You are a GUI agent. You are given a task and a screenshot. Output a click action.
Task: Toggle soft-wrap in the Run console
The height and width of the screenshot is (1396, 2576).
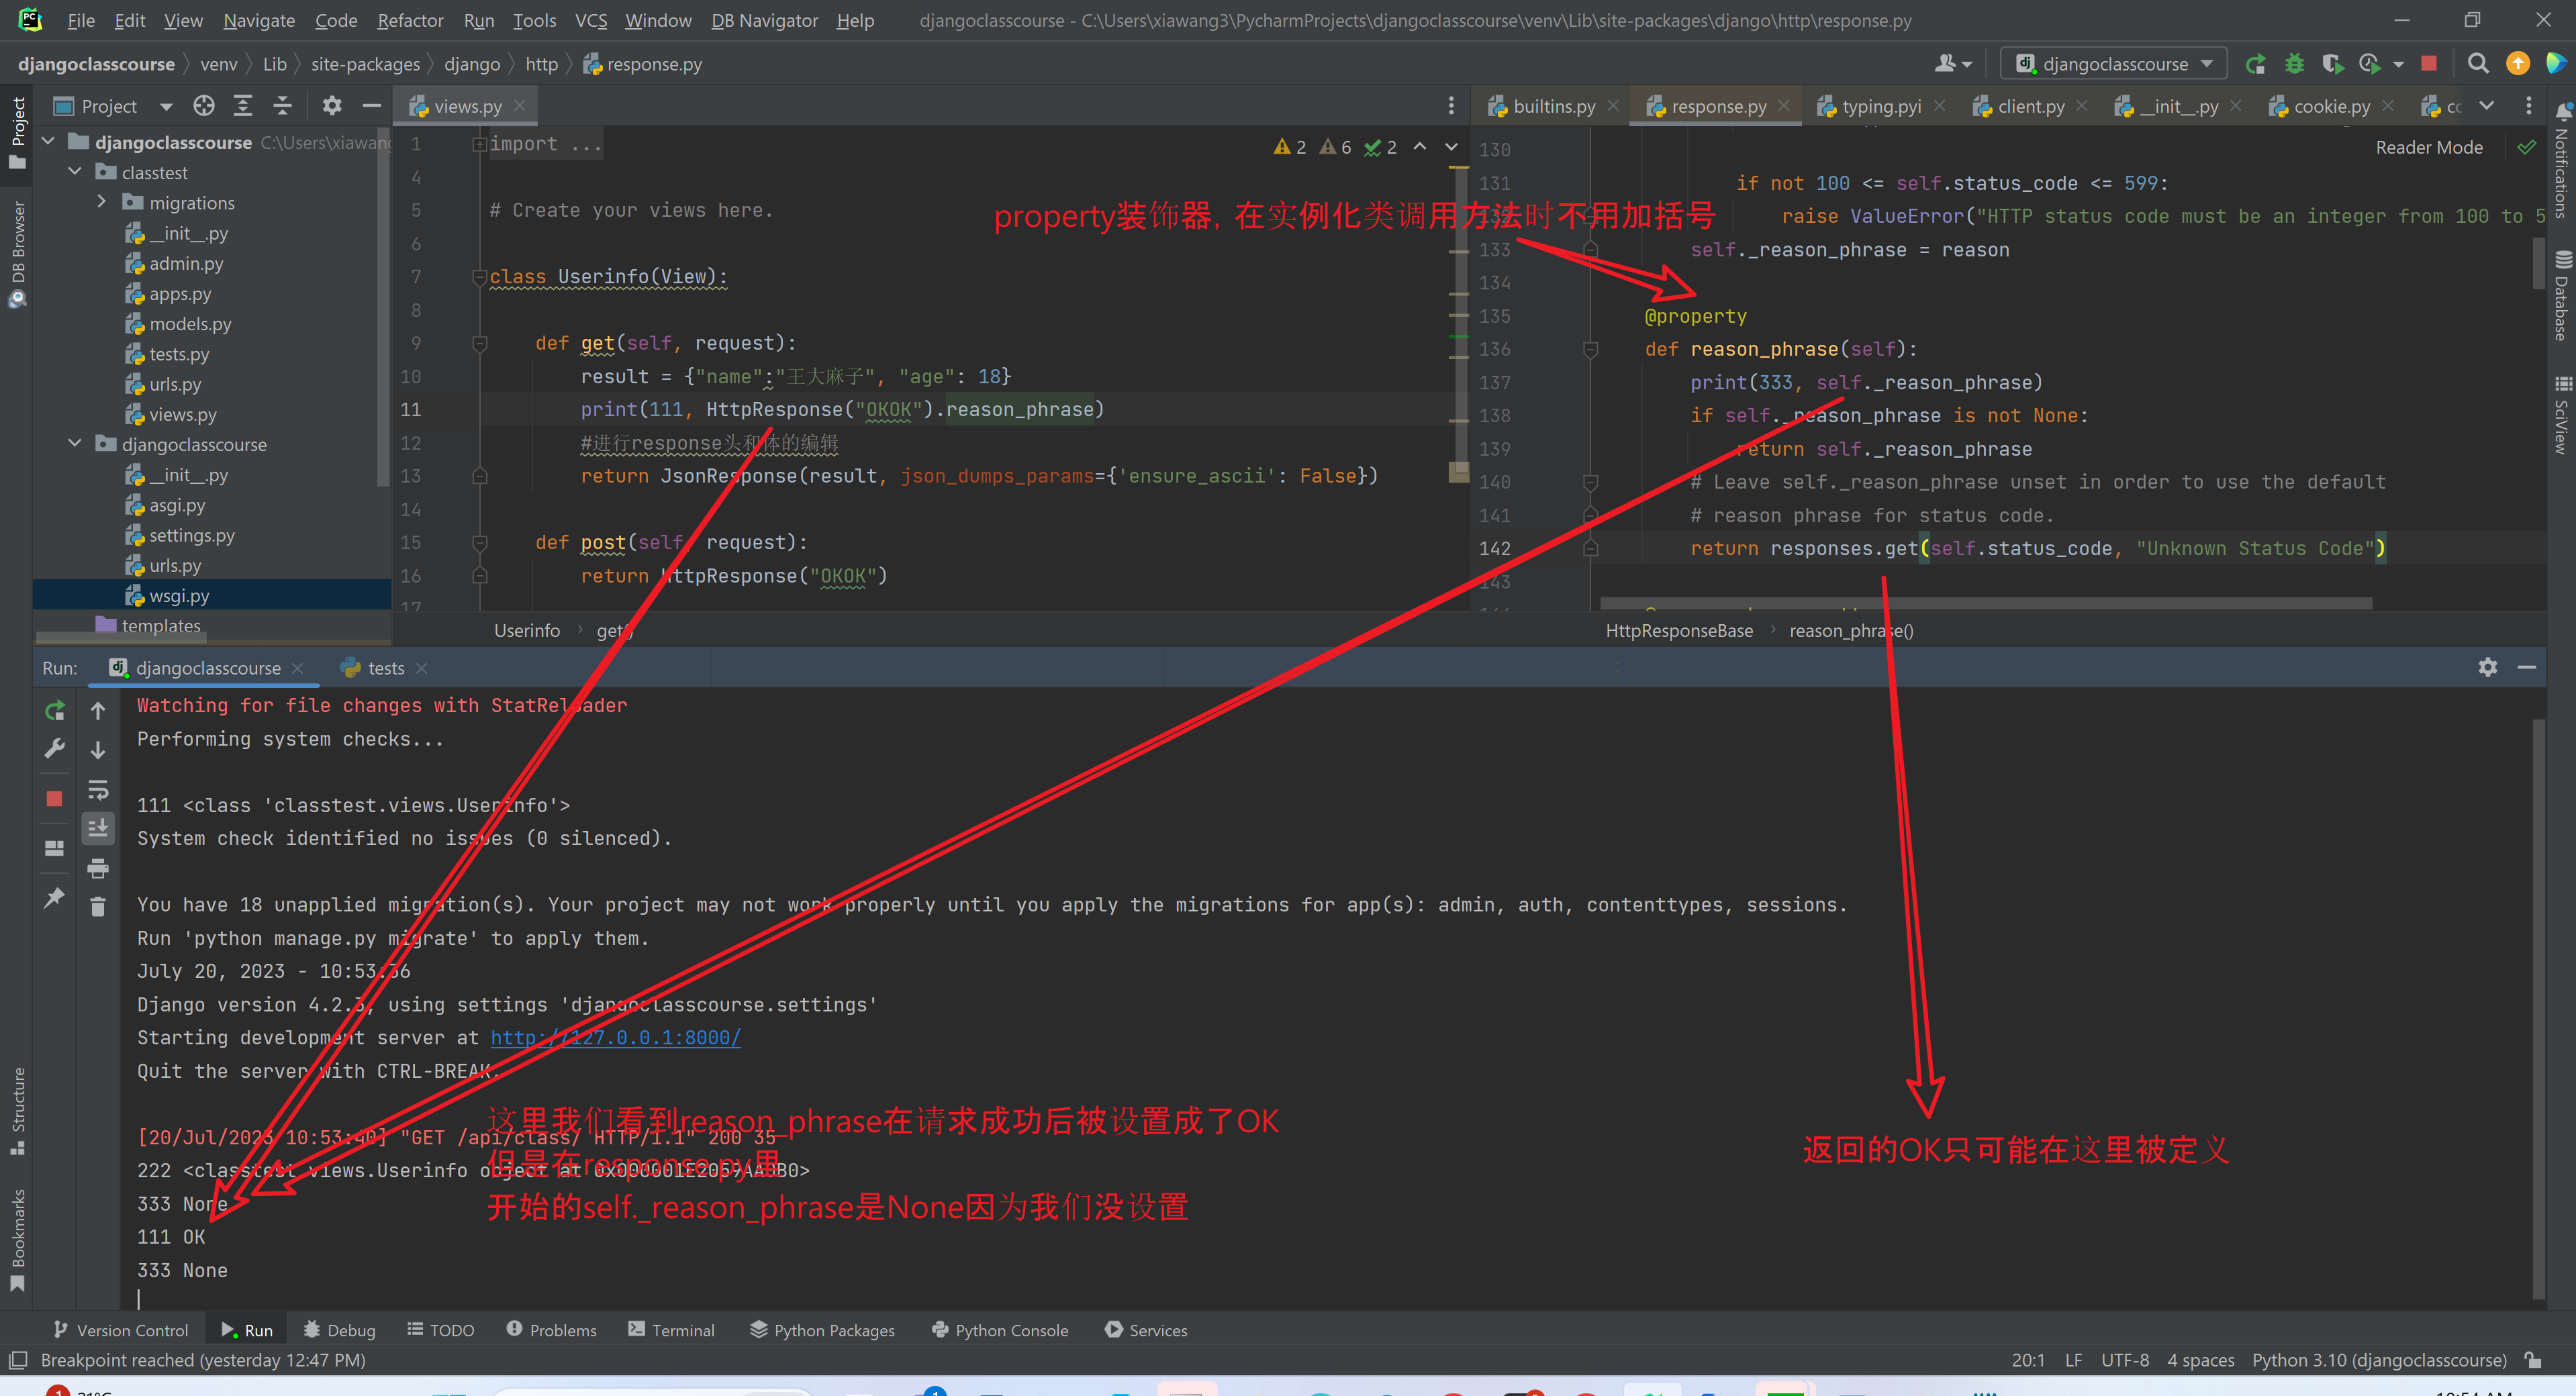tap(98, 790)
